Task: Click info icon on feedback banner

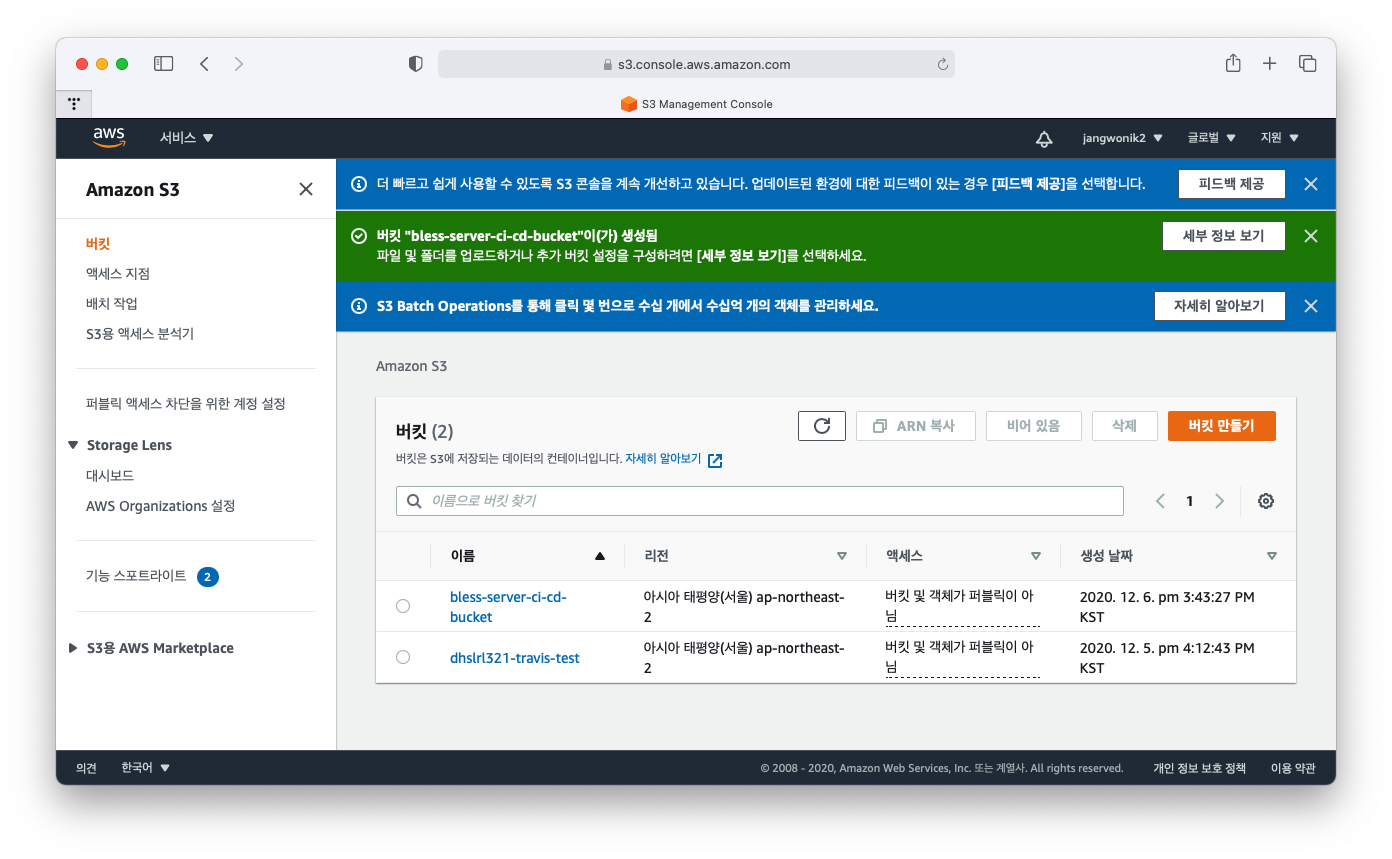Action: point(358,184)
